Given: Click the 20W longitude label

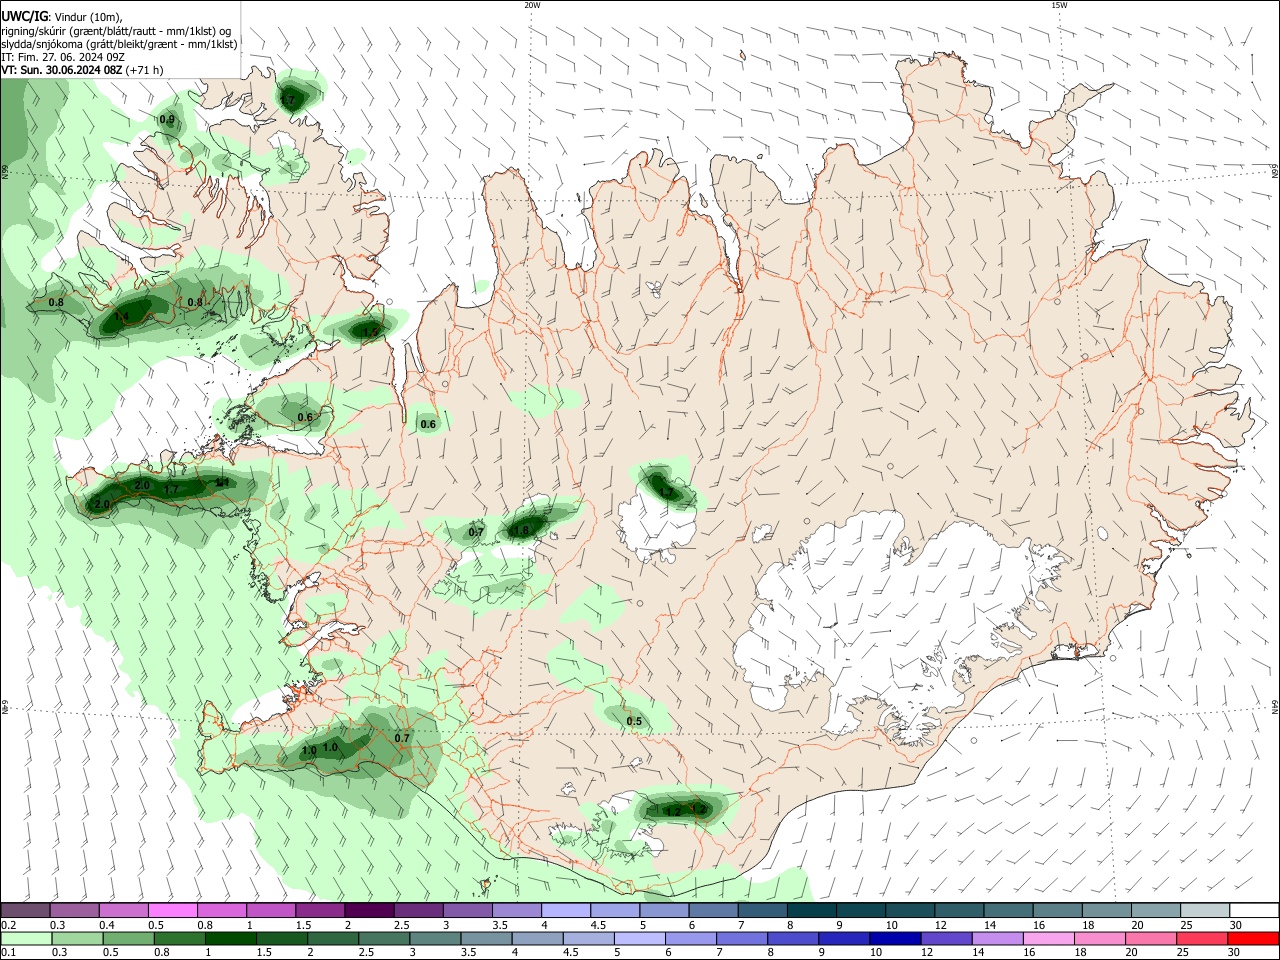Looking at the screenshot, I should pos(532,5).
